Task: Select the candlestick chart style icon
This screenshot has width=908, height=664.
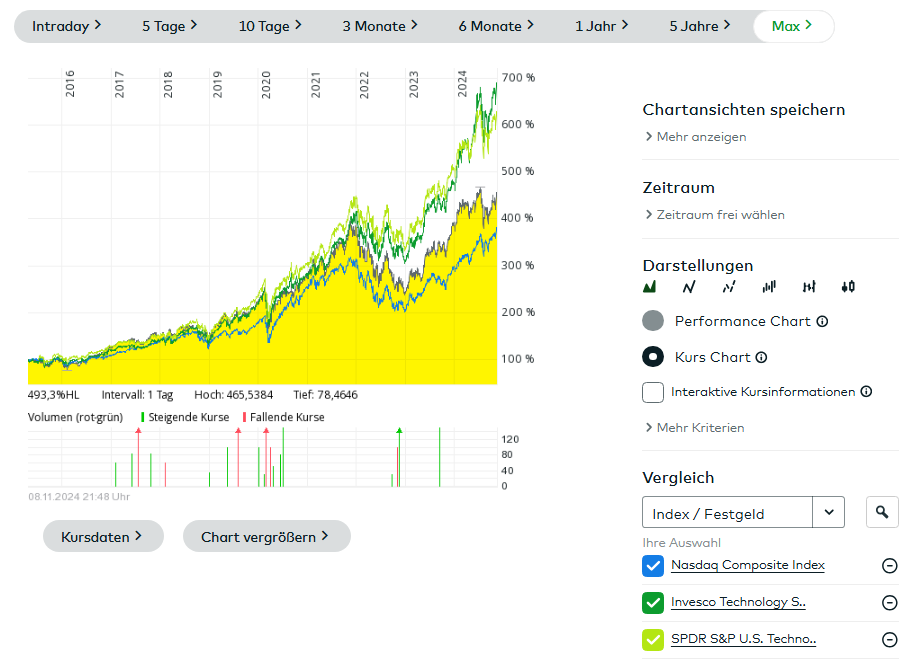Action: point(848,287)
